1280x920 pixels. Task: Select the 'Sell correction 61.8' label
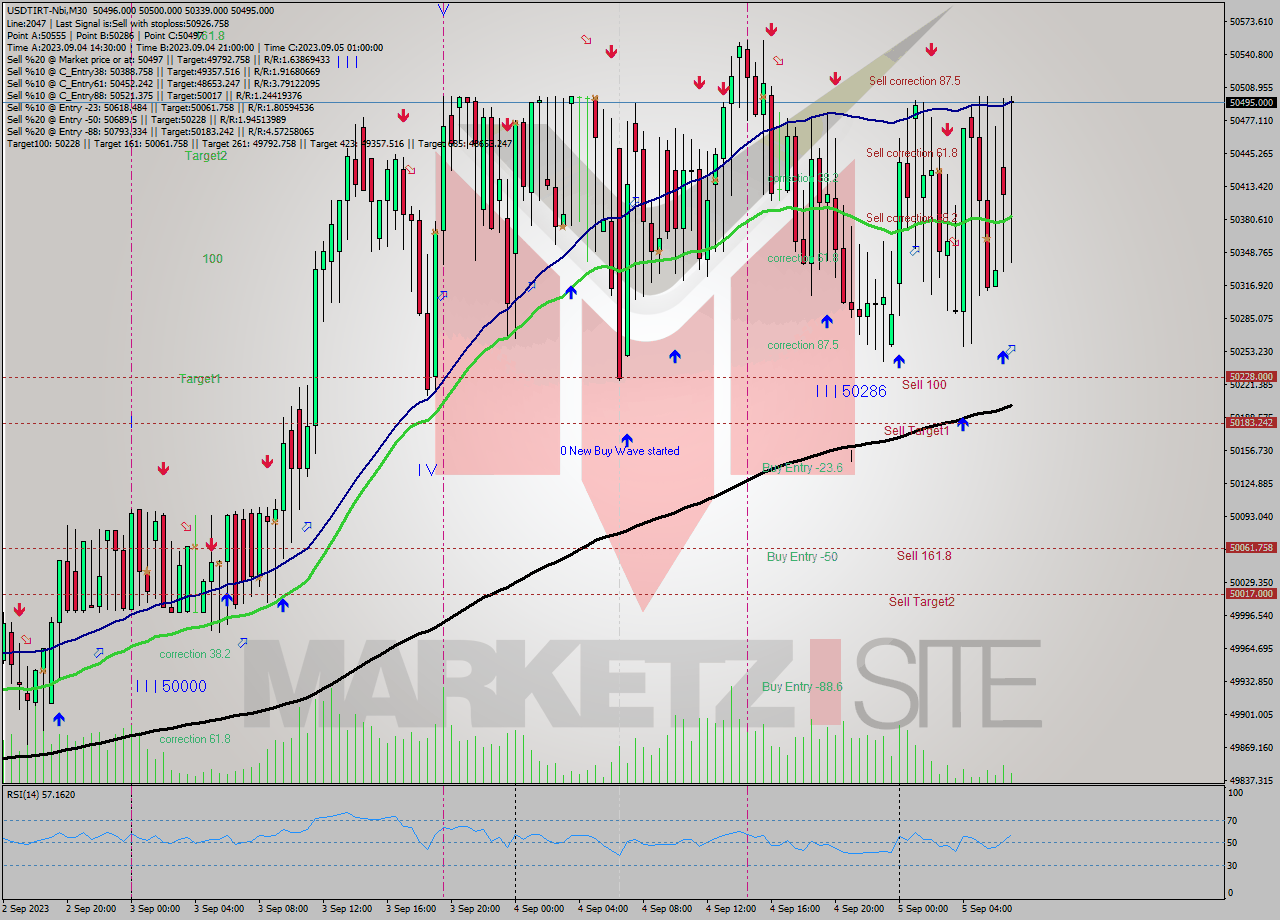(912, 153)
